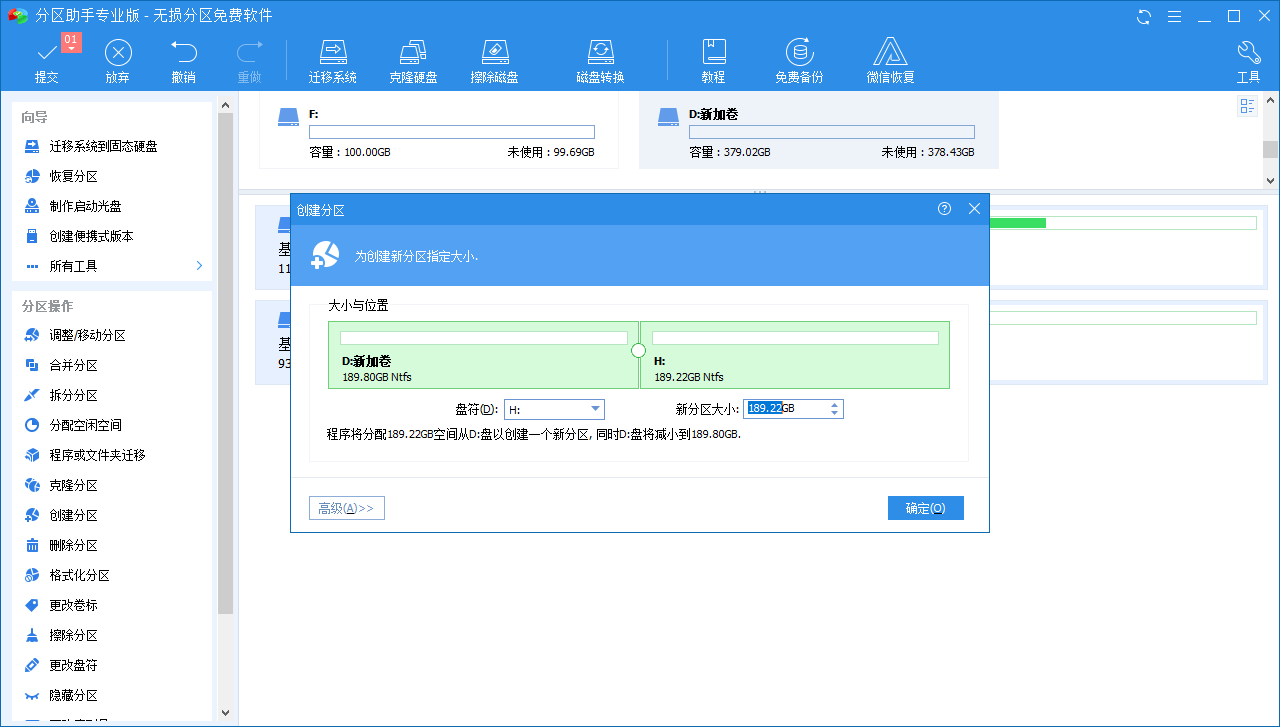Select the 迁移系统 (Migrate OS) icon

pos(333,59)
